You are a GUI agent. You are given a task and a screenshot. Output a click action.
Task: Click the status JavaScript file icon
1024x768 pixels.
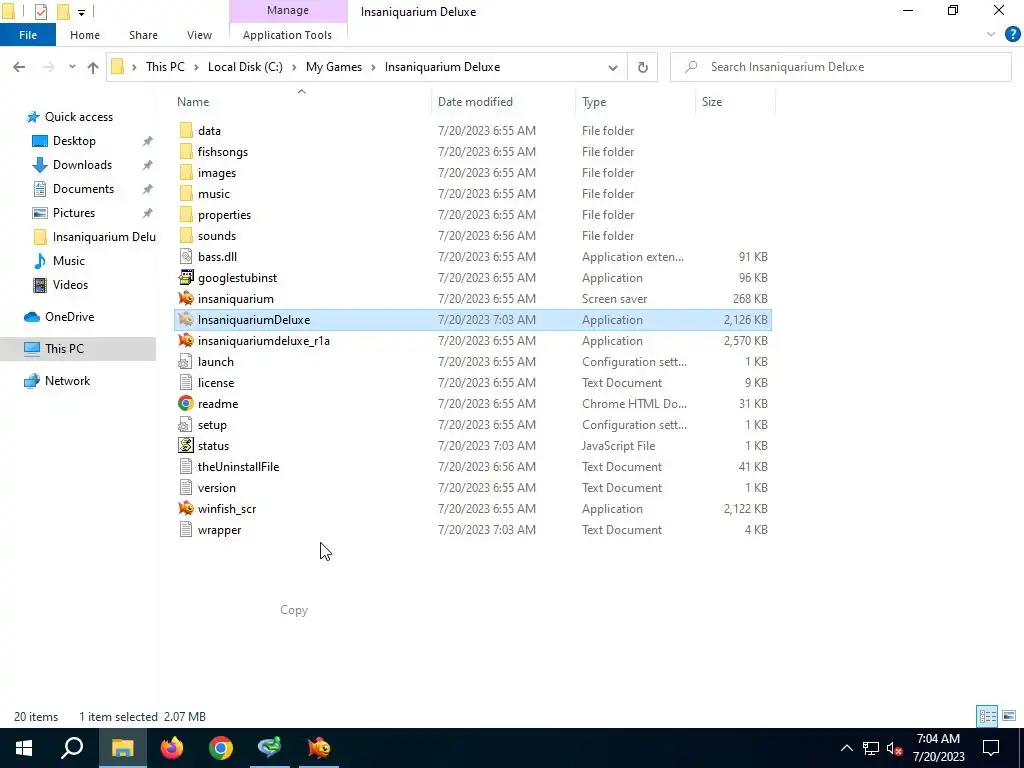point(186,445)
